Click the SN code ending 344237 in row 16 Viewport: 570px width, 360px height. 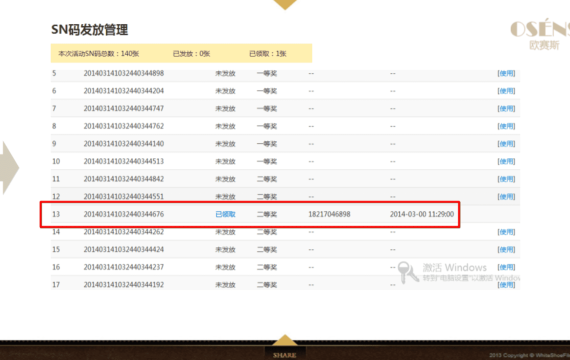click(x=124, y=267)
